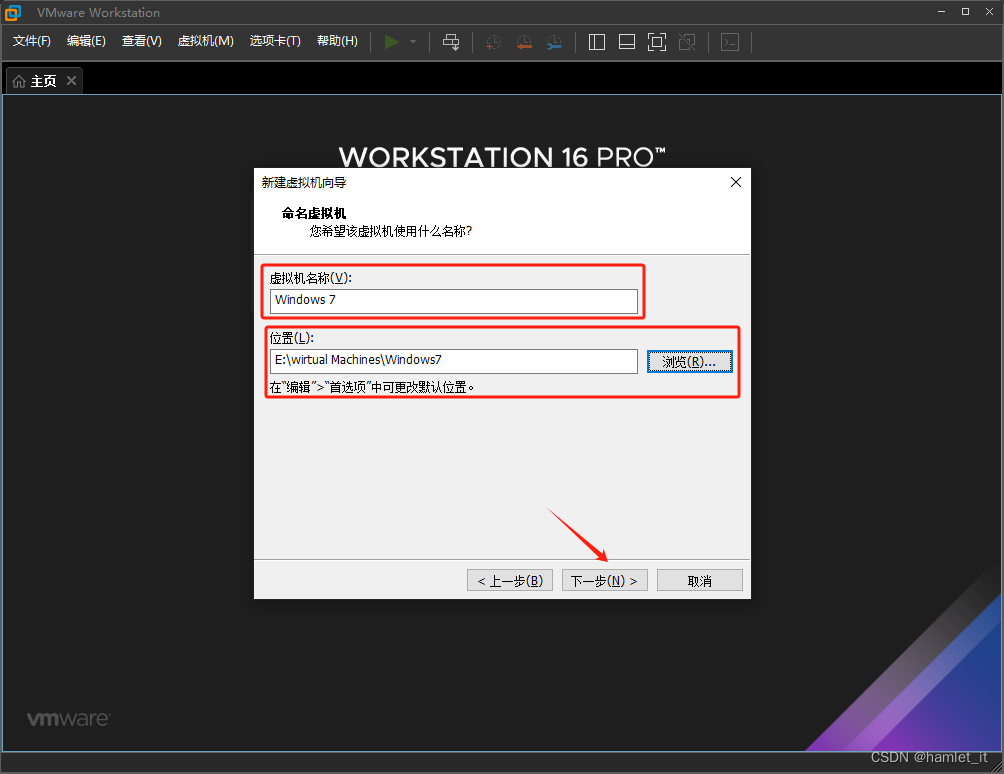The width and height of the screenshot is (1004, 774).
Task: Close the 主页 tab
Action: (x=72, y=81)
